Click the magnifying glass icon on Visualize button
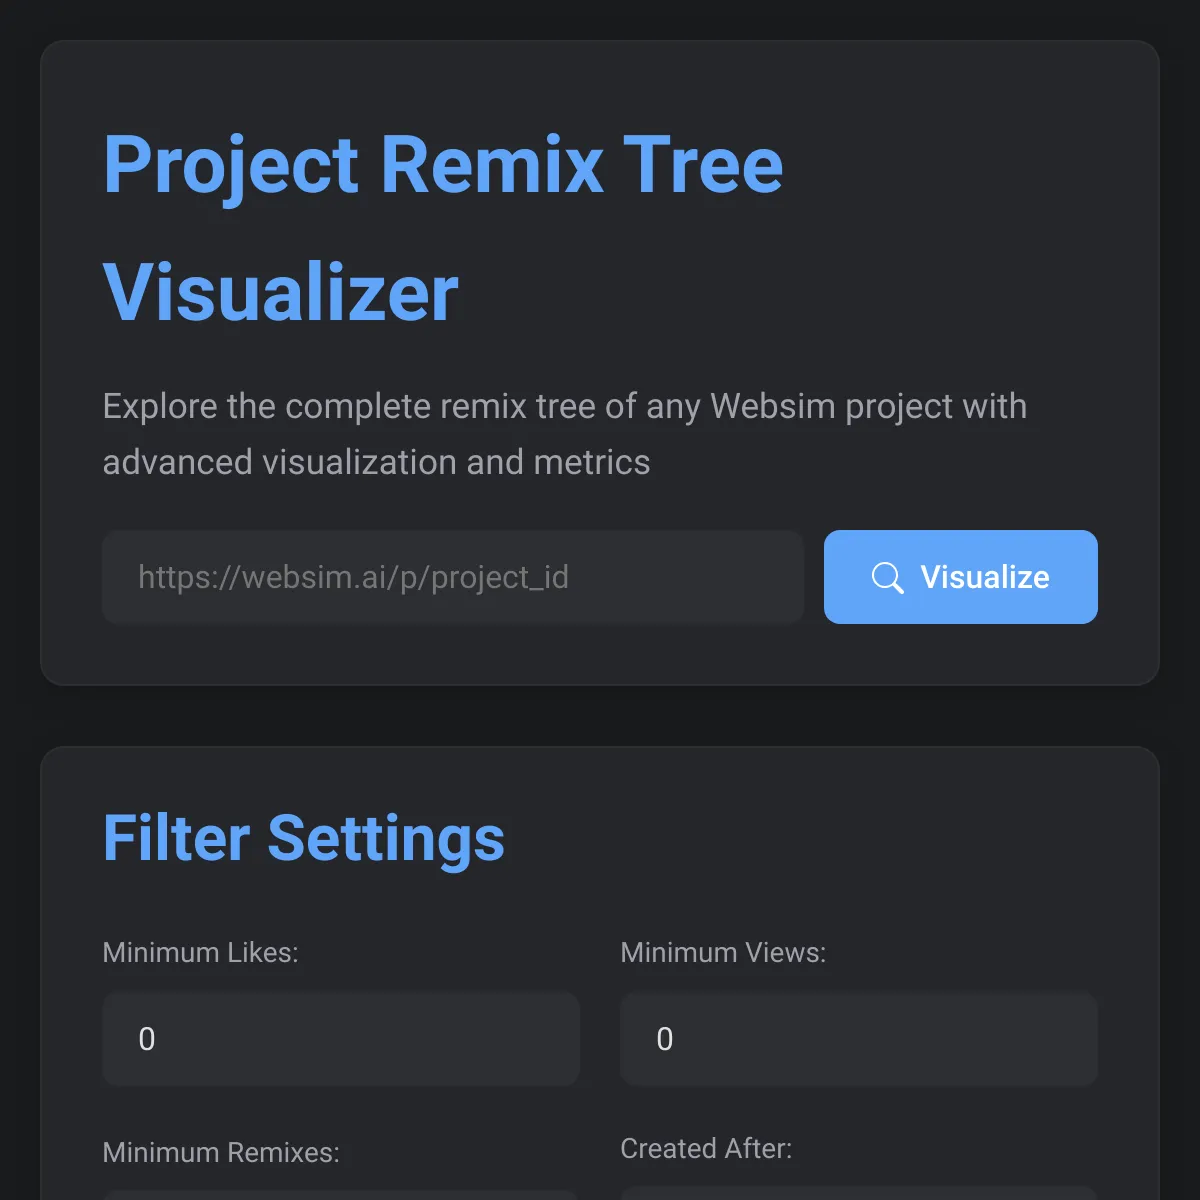Screen dimensions: 1200x1200 pyautogui.click(x=888, y=577)
